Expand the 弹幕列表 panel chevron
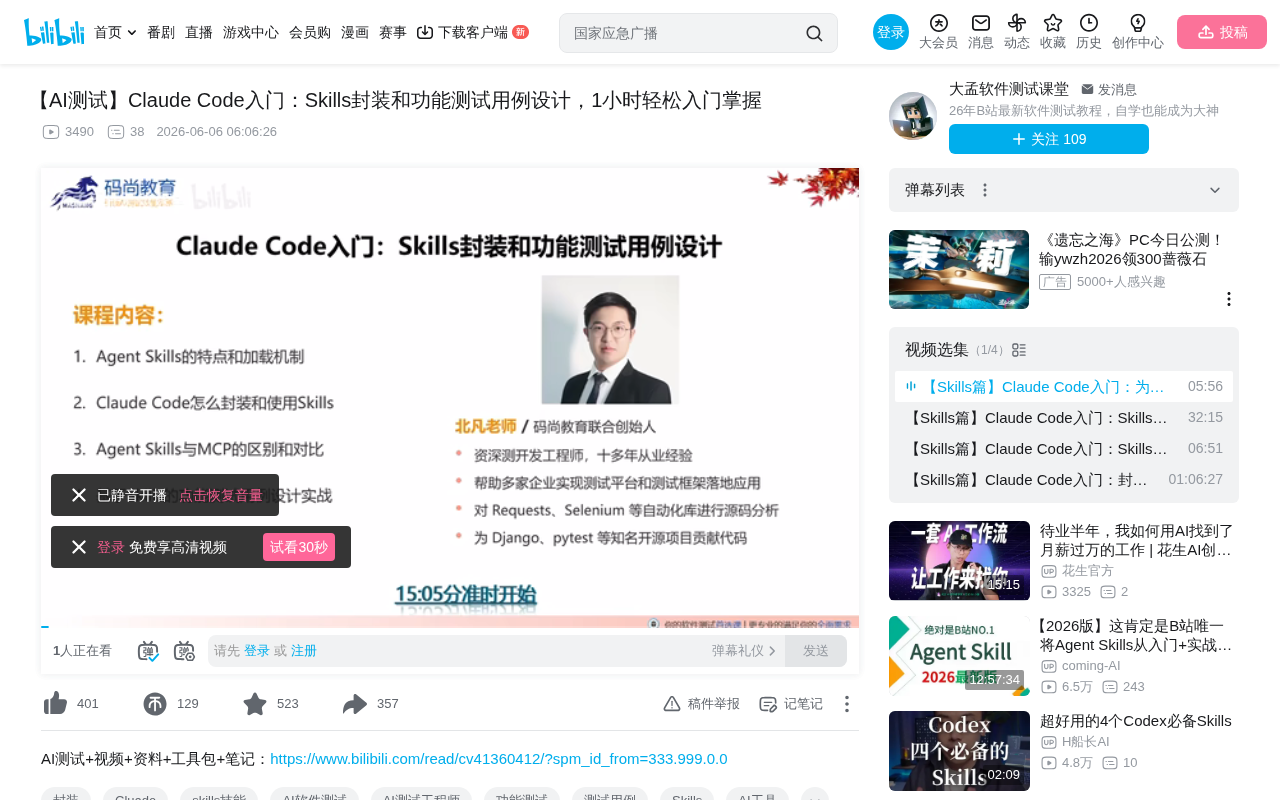This screenshot has height=800, width=1280. coord(1215,190)
